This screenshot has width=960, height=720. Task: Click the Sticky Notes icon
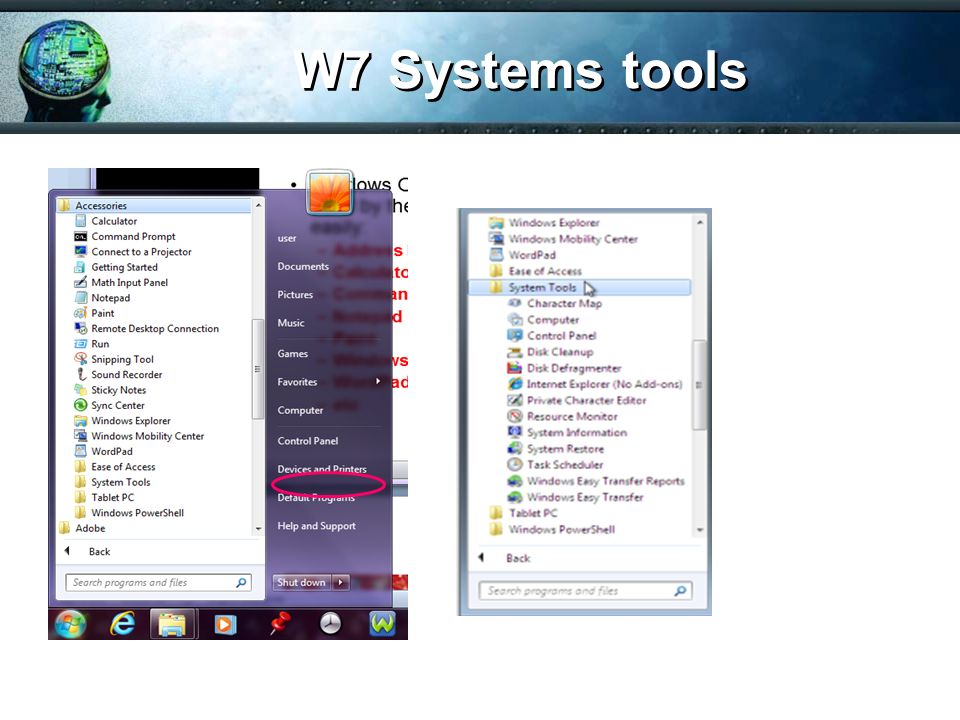tap(80, 389)
